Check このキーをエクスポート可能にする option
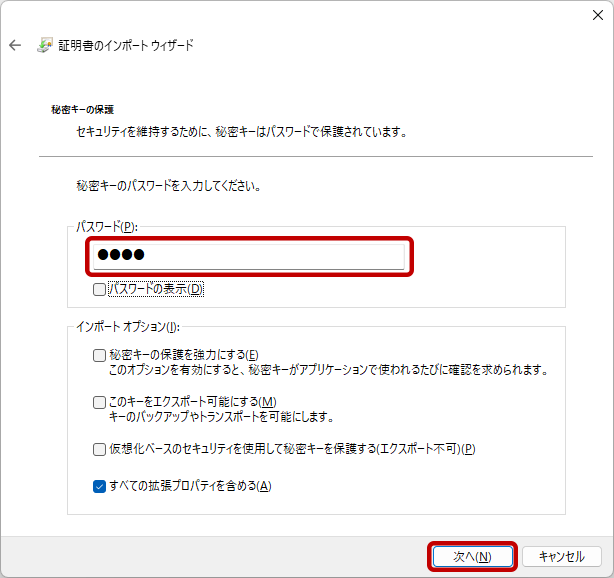The width and height of the screenshot is (614, 578). 99,402
